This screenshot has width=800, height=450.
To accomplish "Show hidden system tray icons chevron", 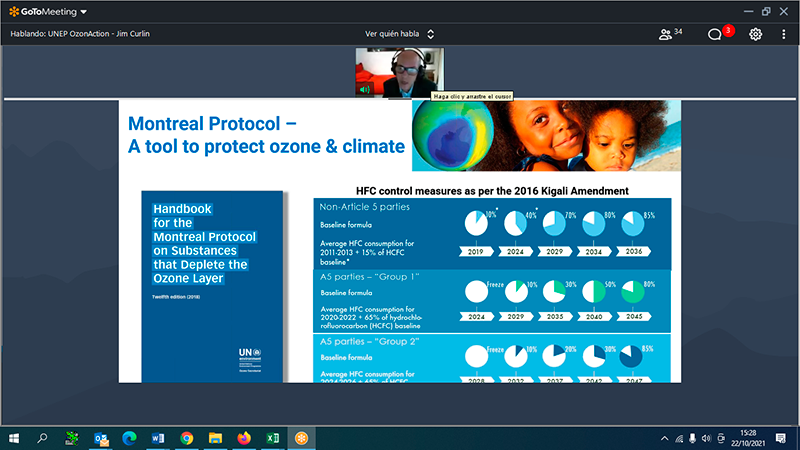I will pyautogui.click(x=664, y=438).
